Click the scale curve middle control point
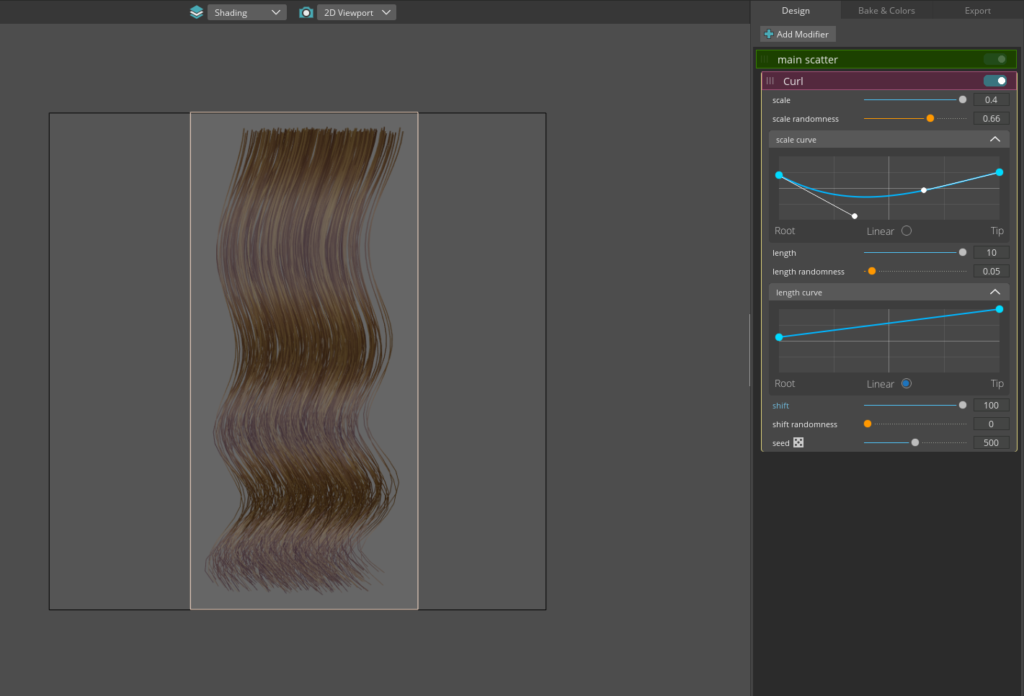The height and width of the screenshot is (696, 1024). tap(923, 190)
